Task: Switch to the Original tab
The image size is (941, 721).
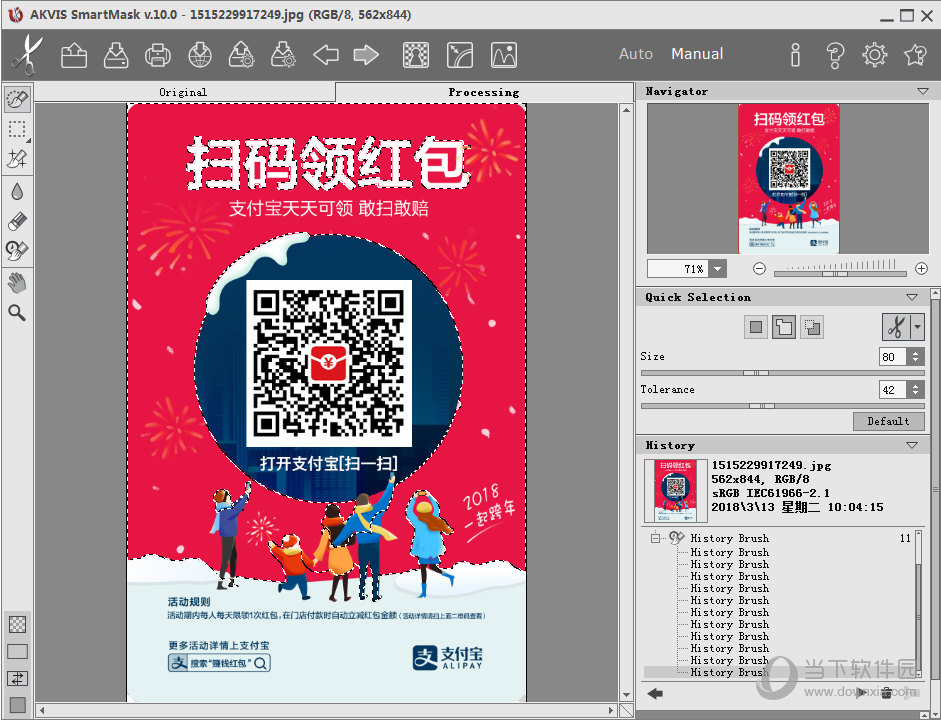Action: click(183, 92)
